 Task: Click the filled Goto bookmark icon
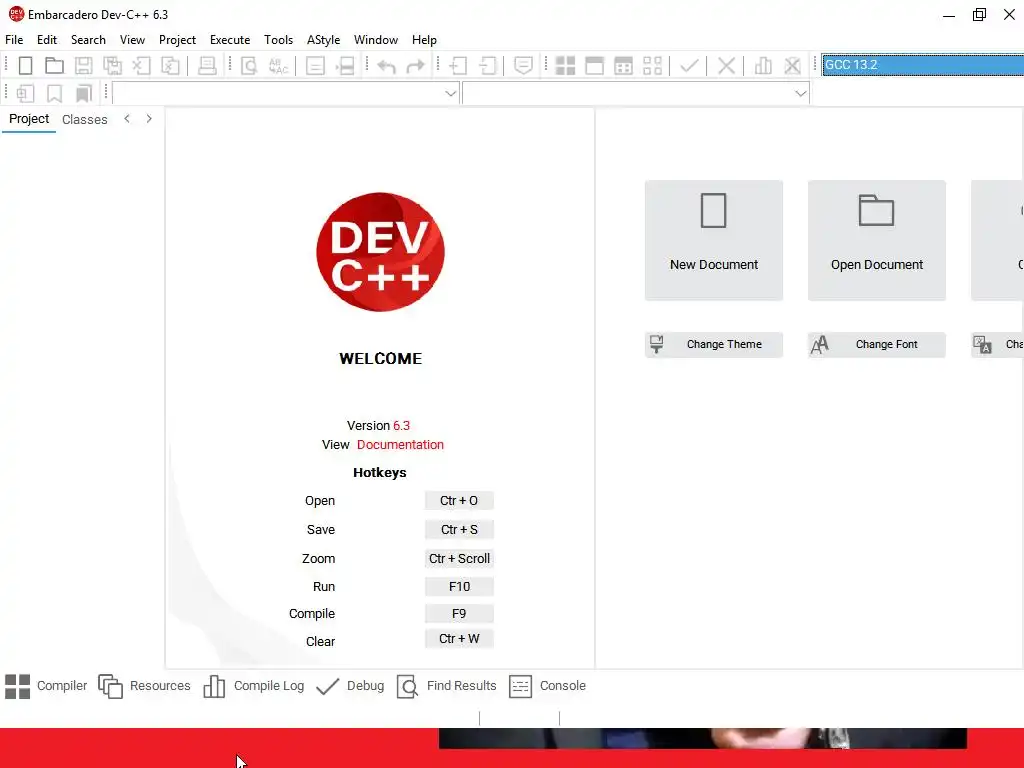tap(84, 93)
